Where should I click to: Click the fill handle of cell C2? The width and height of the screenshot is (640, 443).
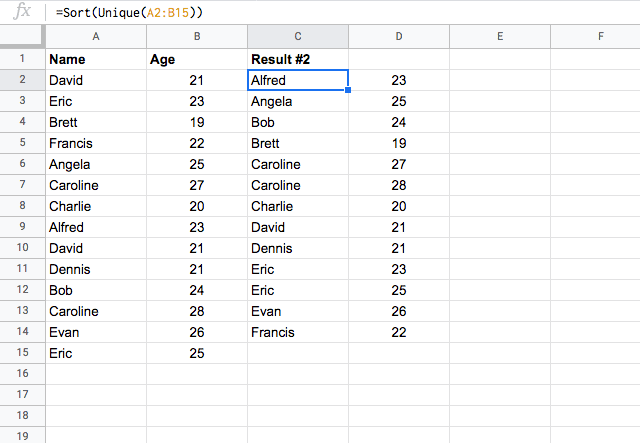pyautogui.click(x=348, y=90)
